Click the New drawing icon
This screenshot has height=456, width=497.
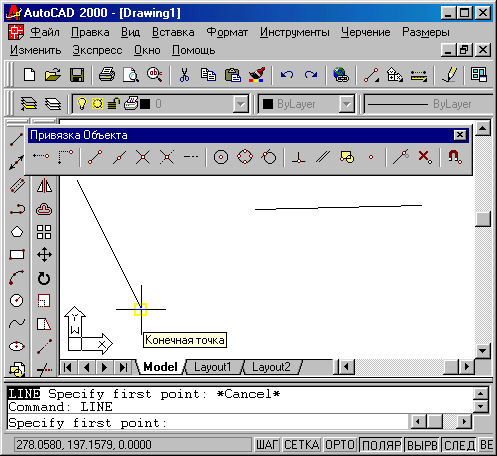(29, 75)
